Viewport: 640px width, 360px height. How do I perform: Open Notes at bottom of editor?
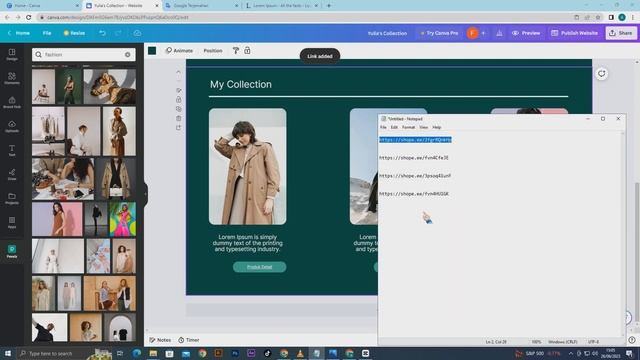(x=160, y=340)
